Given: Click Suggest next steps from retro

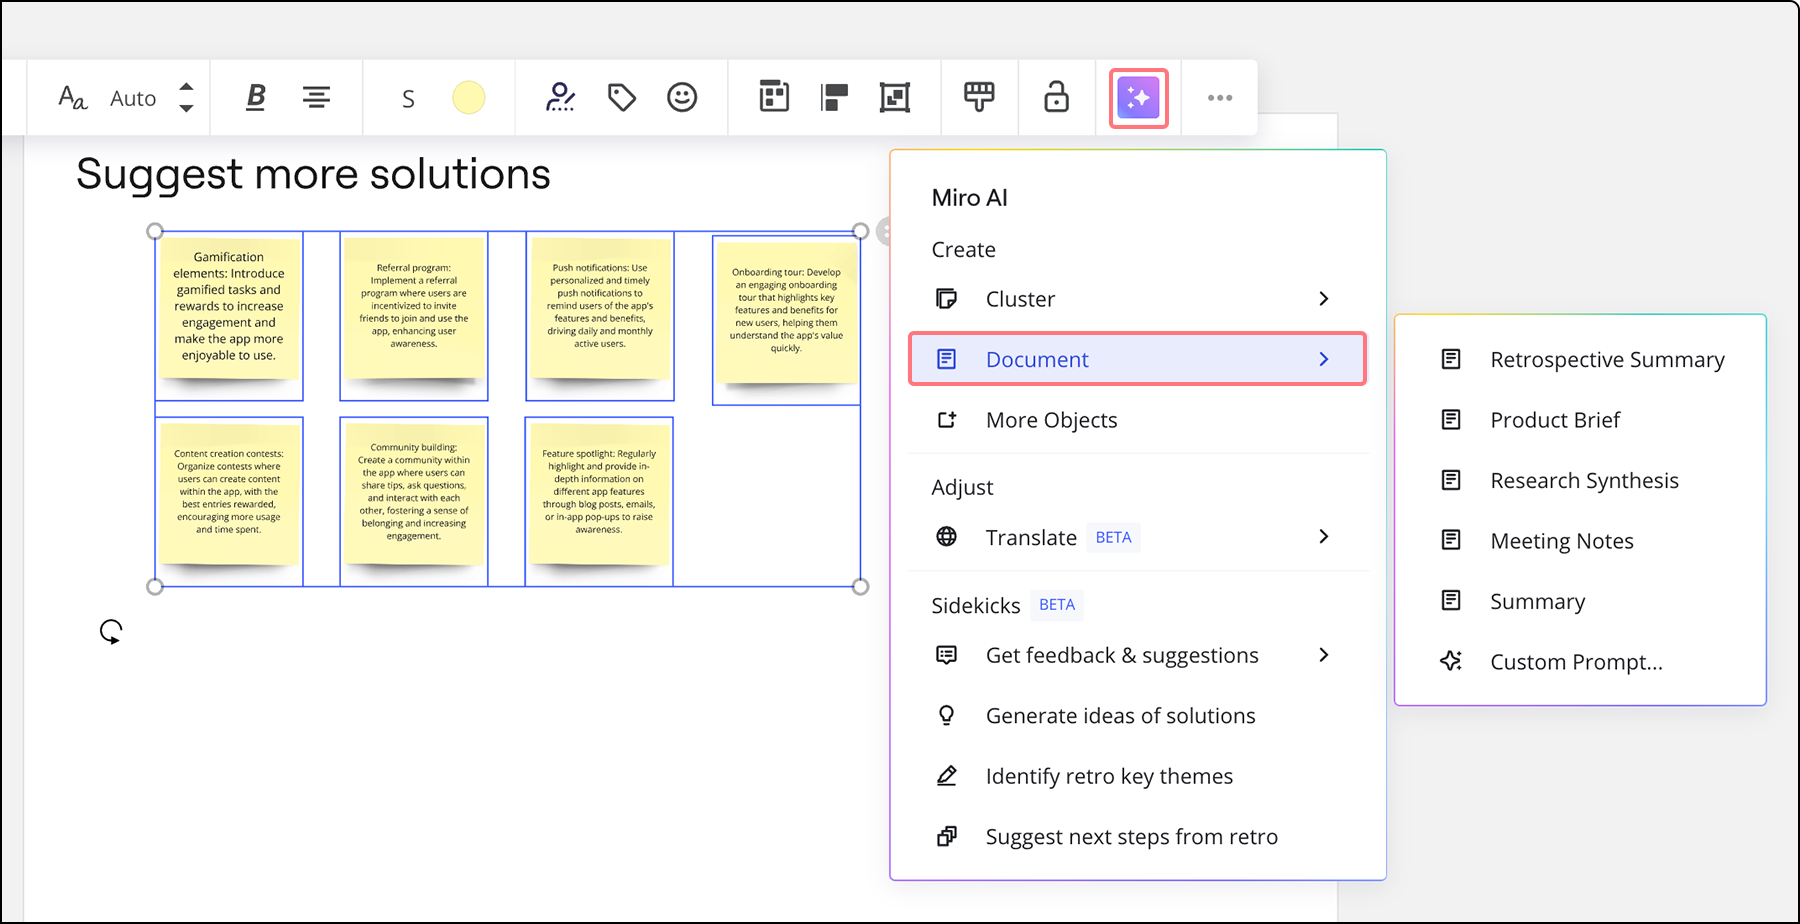Looking at the screenshot, I should pos(1131,837).
